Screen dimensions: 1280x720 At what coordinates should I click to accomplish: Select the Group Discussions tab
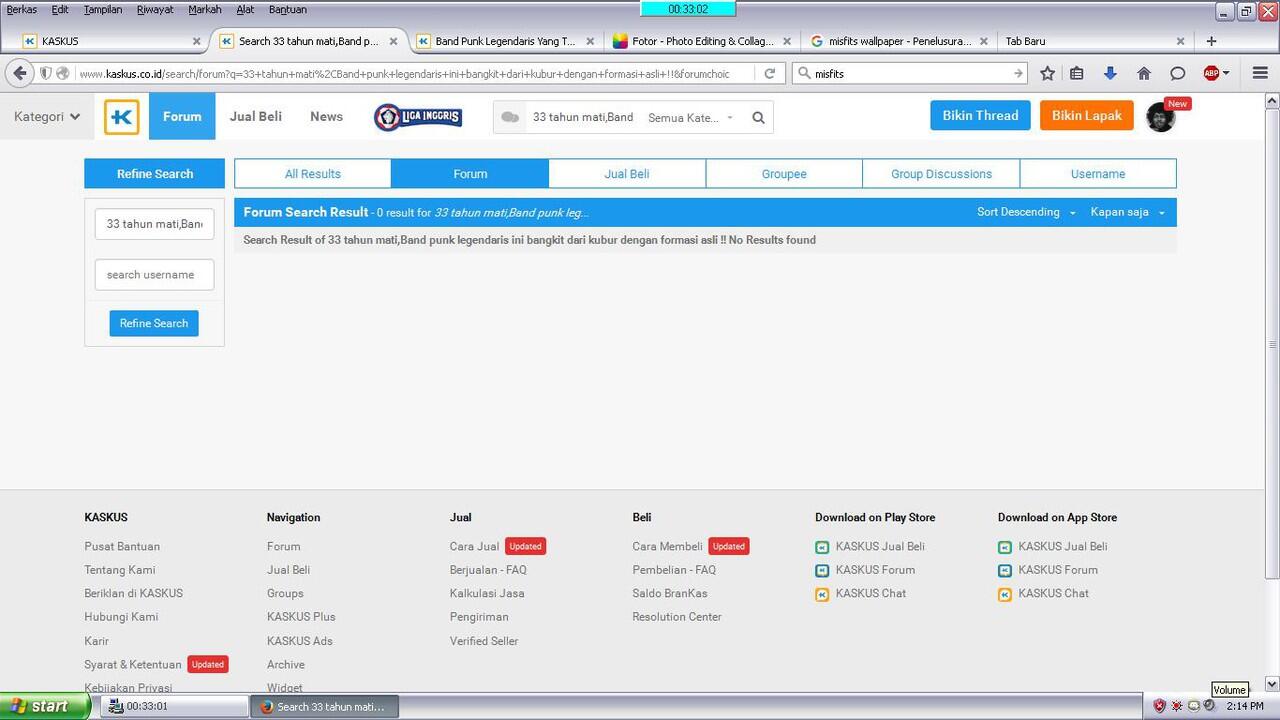pos(941,174)
